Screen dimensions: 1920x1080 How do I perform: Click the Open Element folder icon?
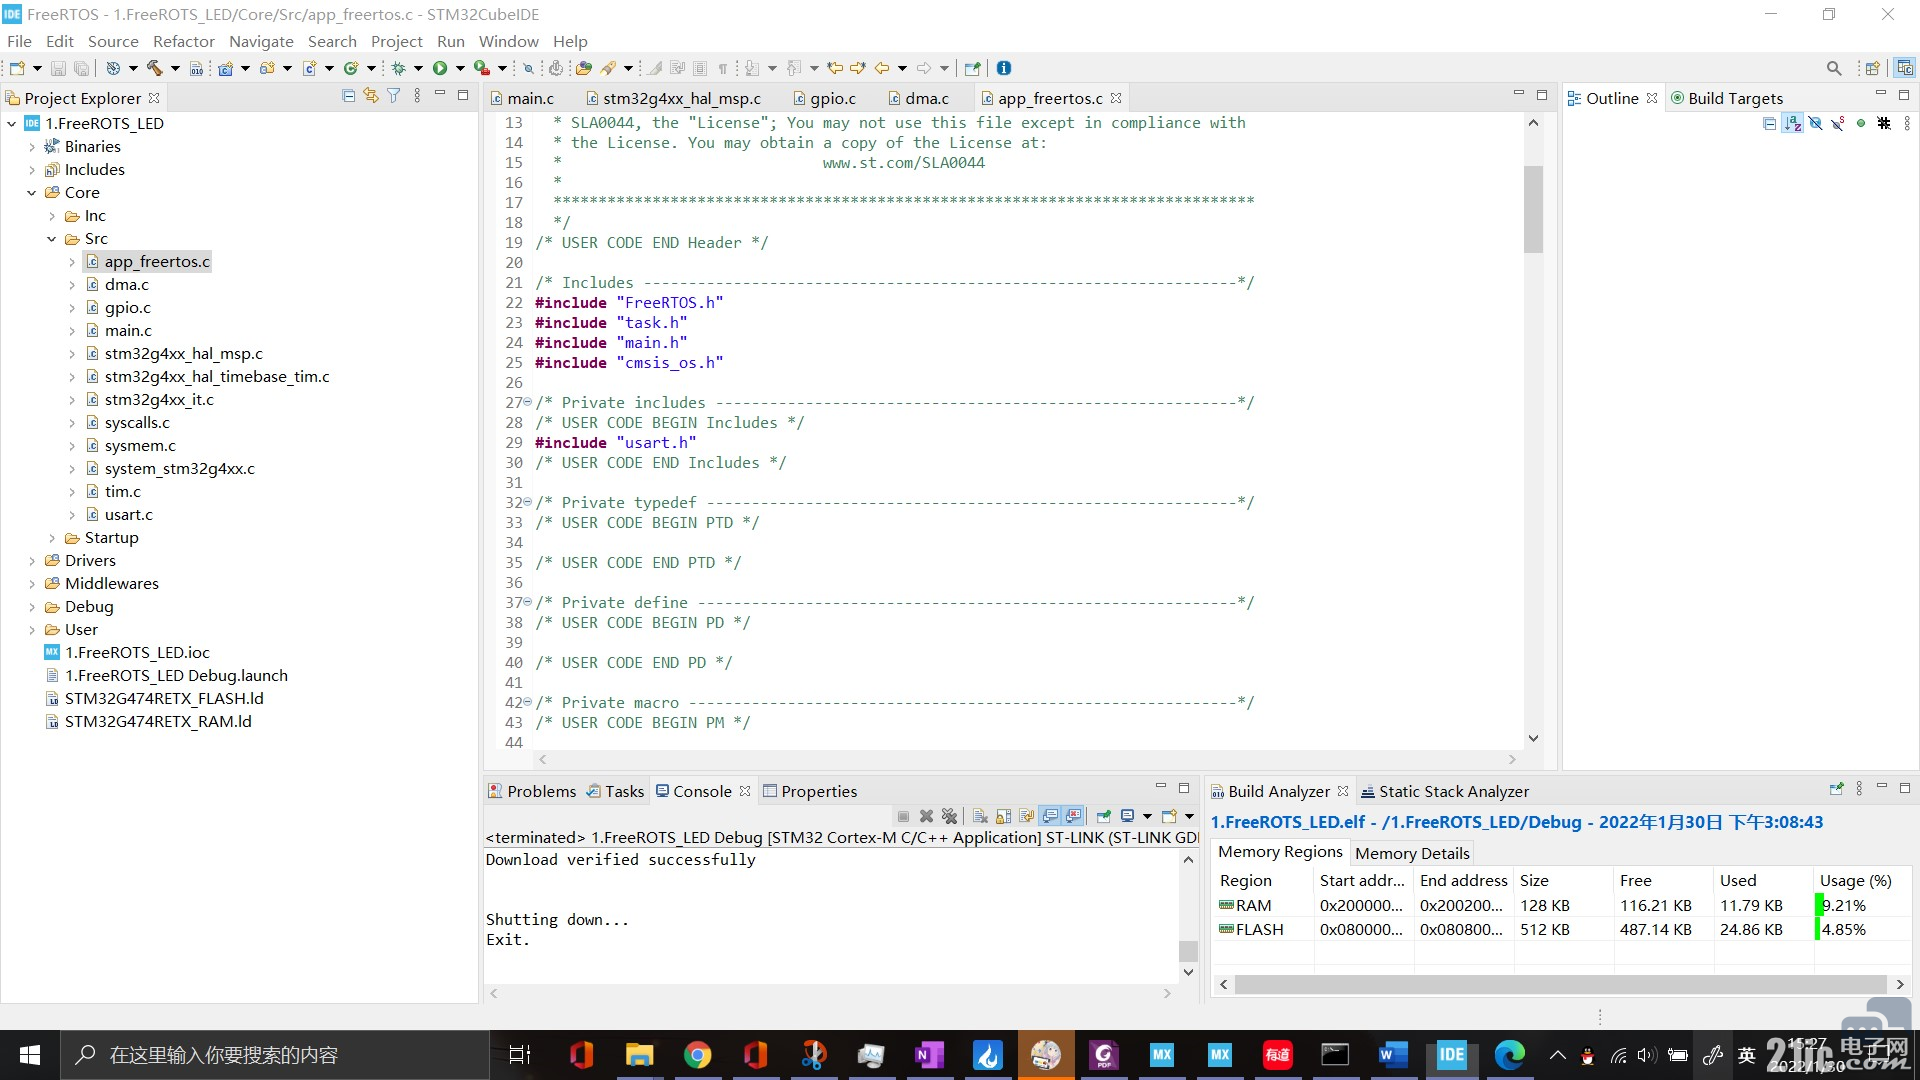(x=584, y=68)
